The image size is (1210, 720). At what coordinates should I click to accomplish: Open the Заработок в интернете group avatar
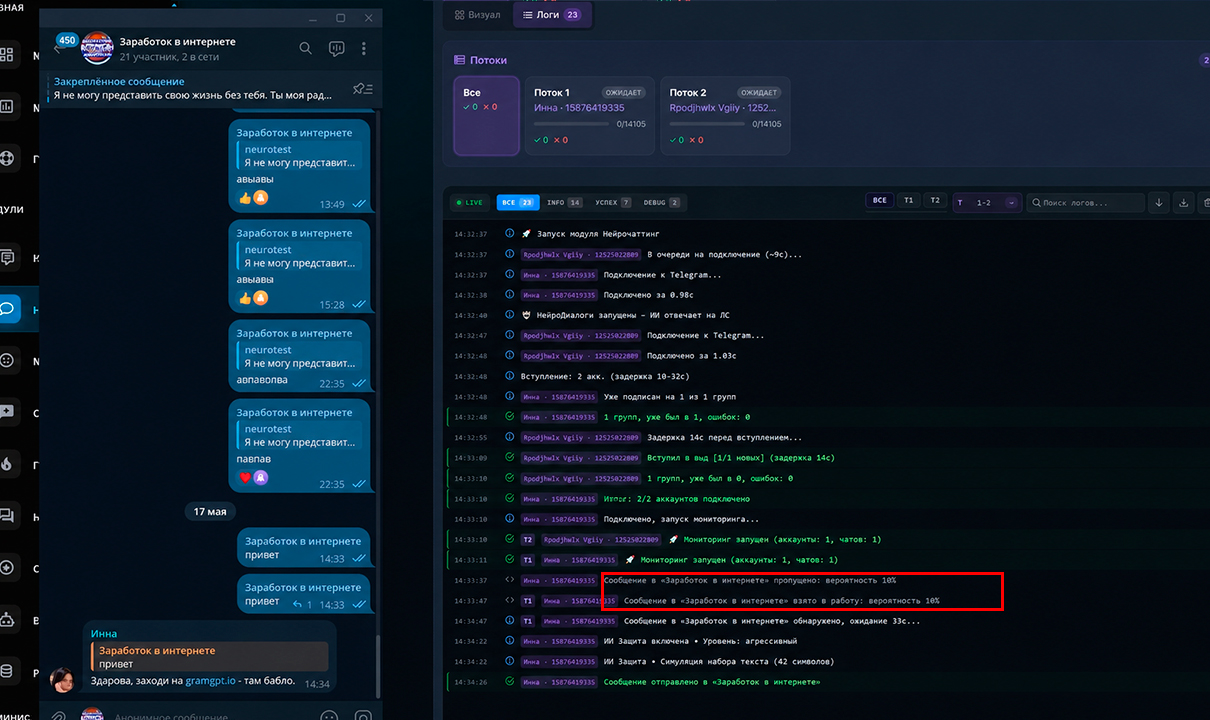point(97,48)
